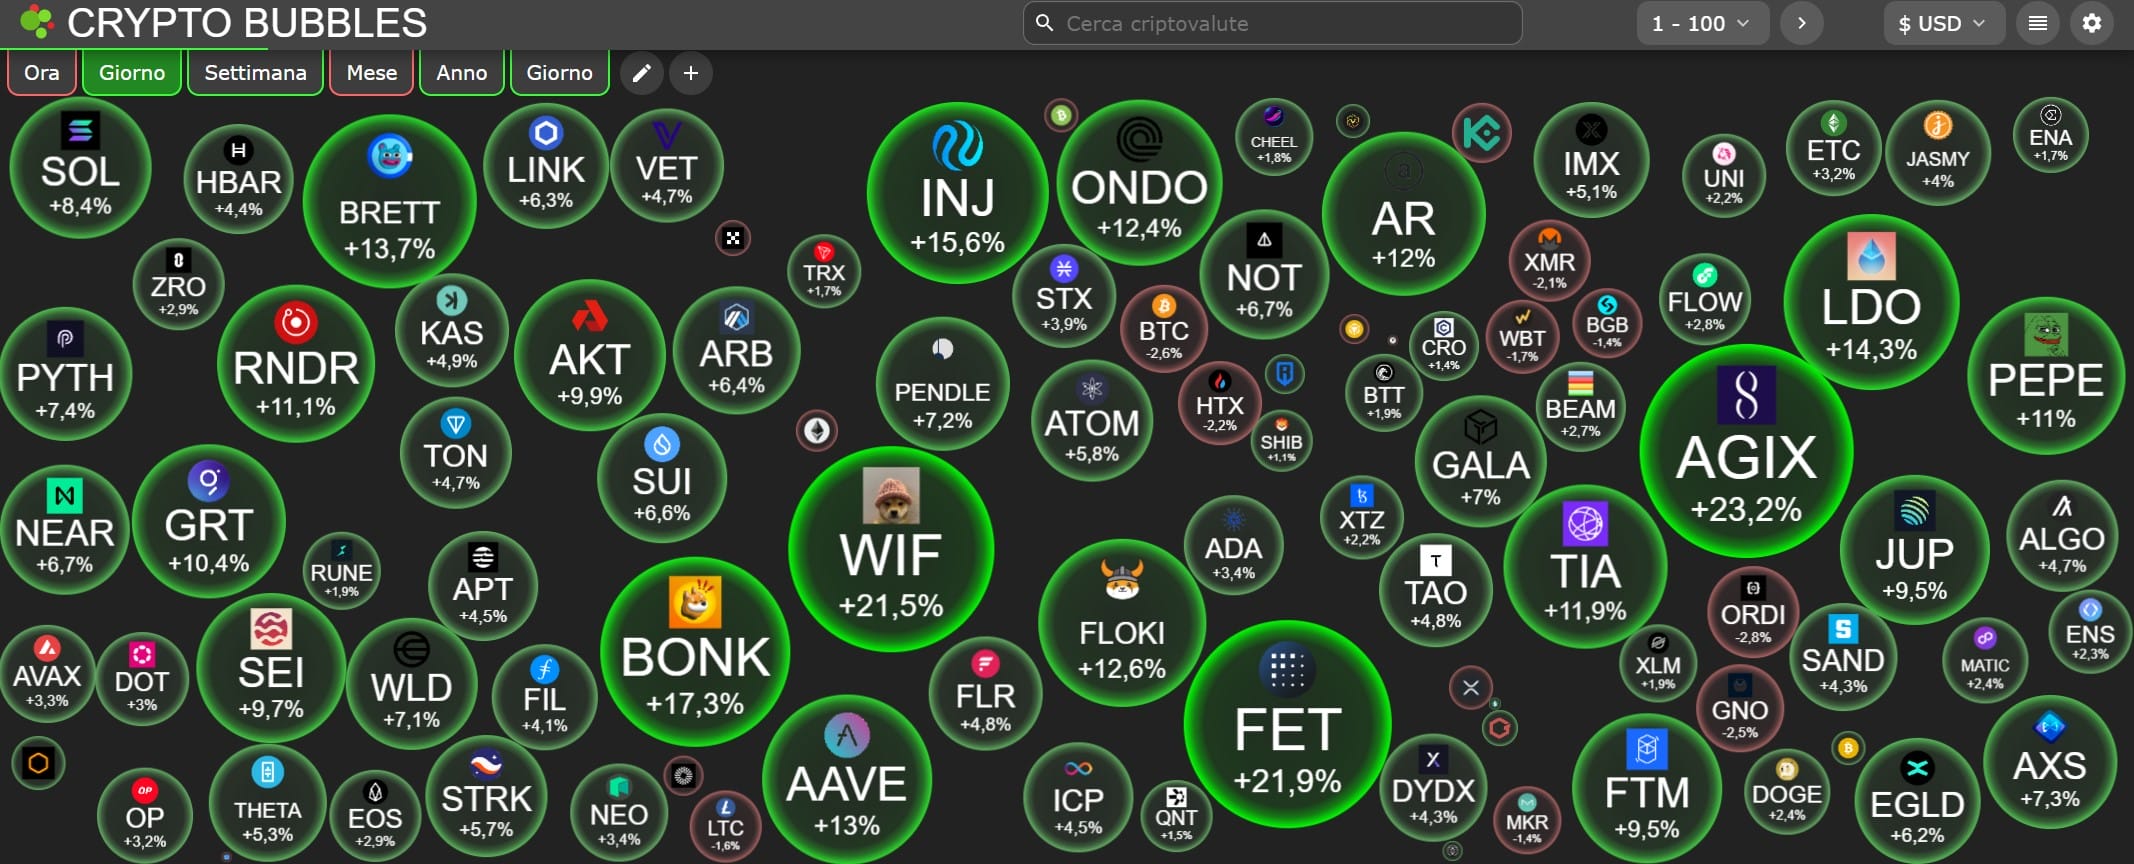Open the BTC bubble

tap(1163, 328)
